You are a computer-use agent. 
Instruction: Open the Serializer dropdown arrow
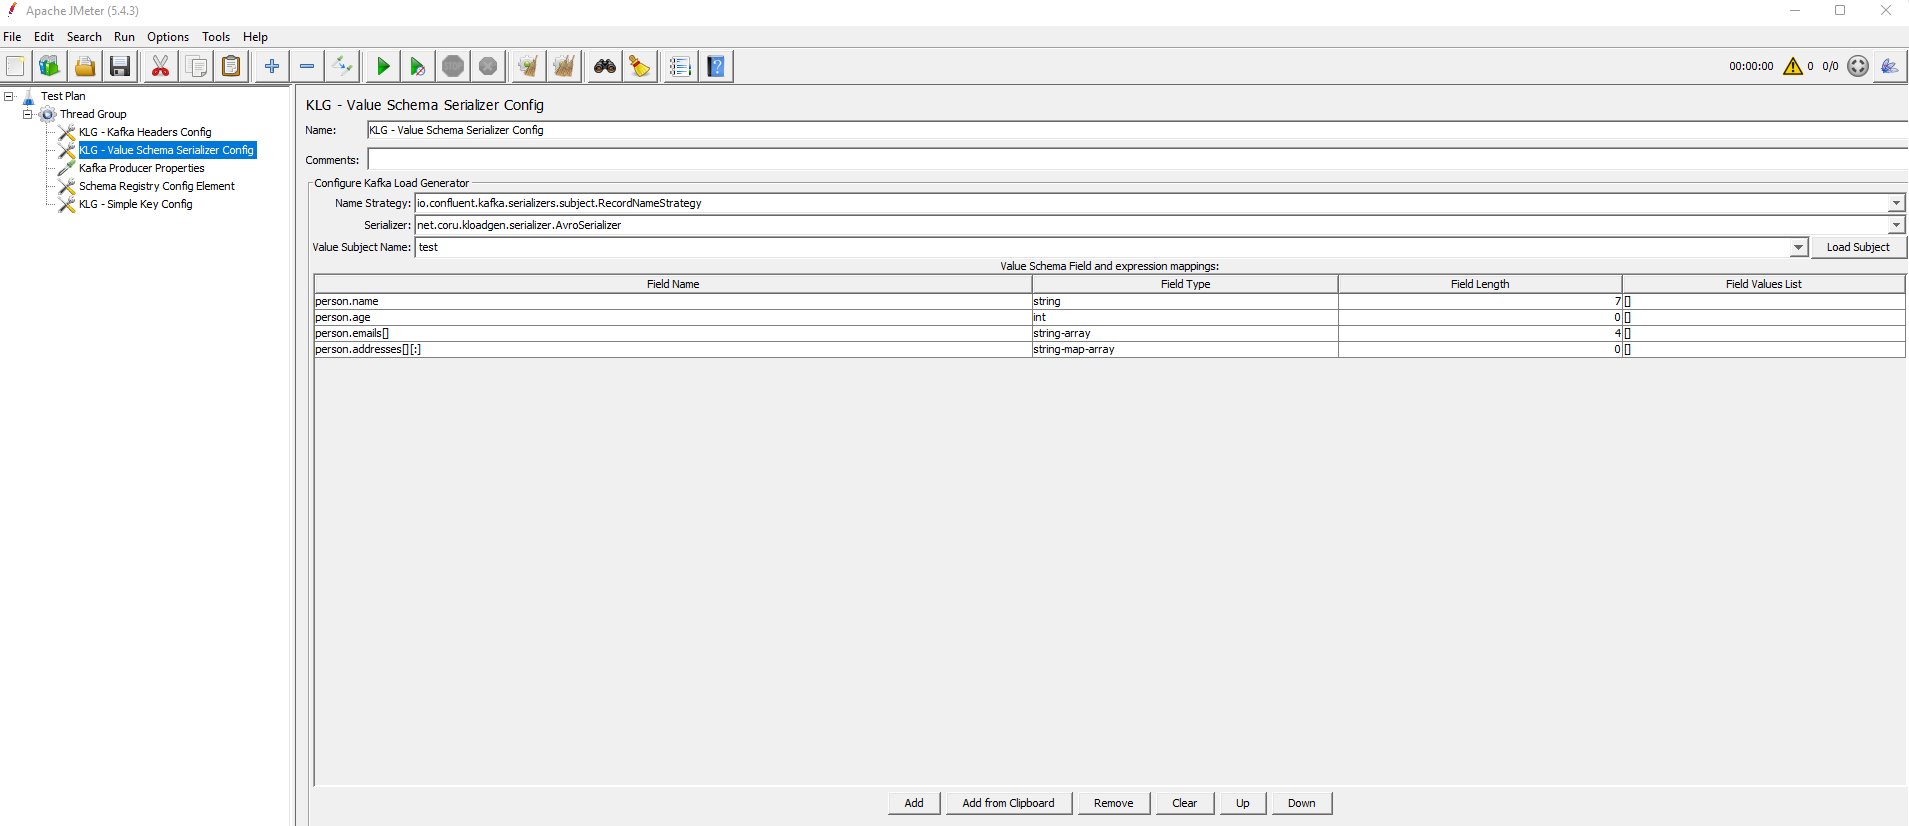click(1896, 225)
